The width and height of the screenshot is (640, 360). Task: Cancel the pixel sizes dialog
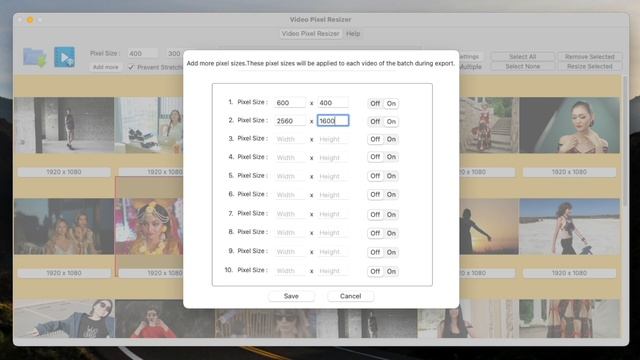[x=350, y=296]
